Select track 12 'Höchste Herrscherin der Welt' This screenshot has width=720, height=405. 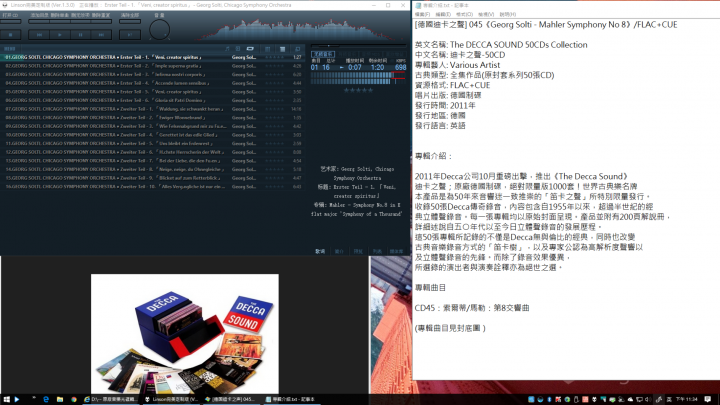(x=152, y=152)
